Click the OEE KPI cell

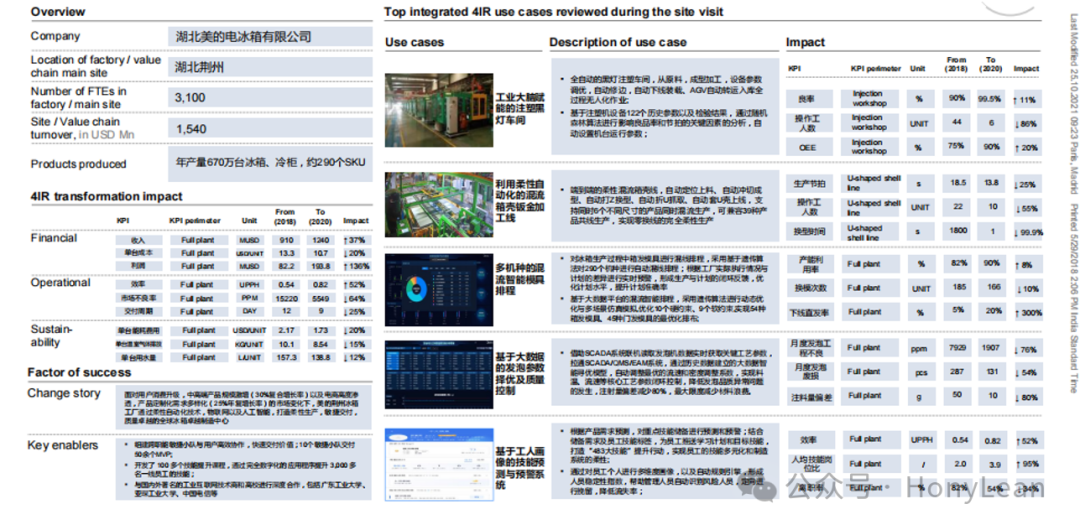(x=806, y=145)
